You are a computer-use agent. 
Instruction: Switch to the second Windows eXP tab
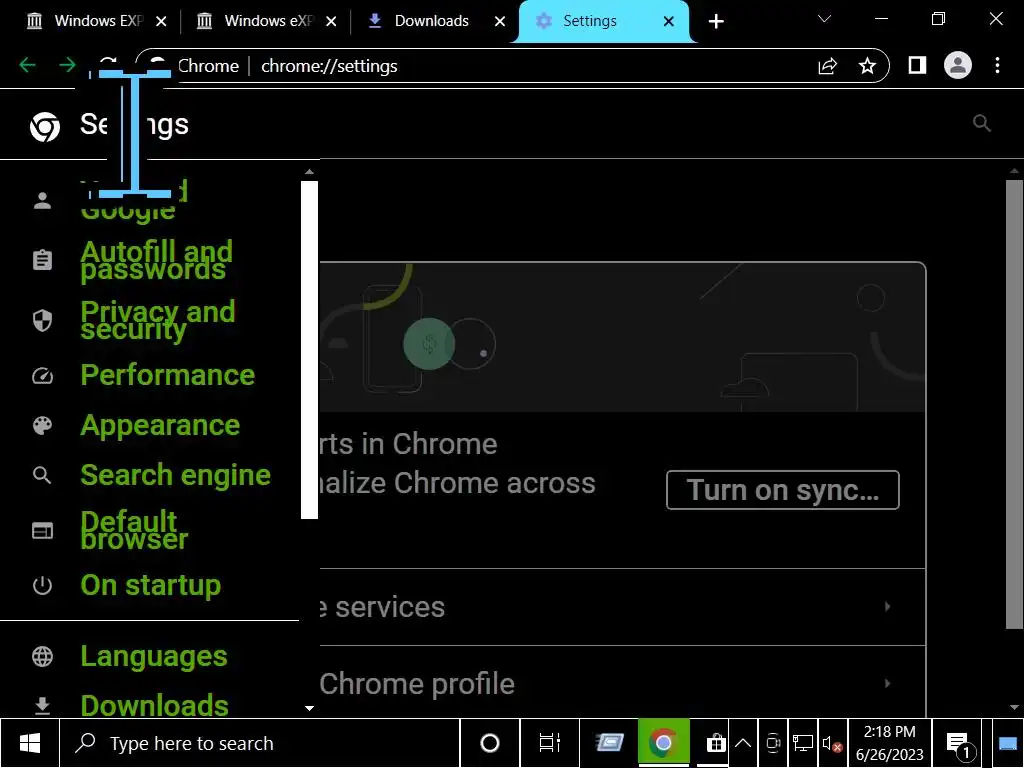[x=266, y=21]
